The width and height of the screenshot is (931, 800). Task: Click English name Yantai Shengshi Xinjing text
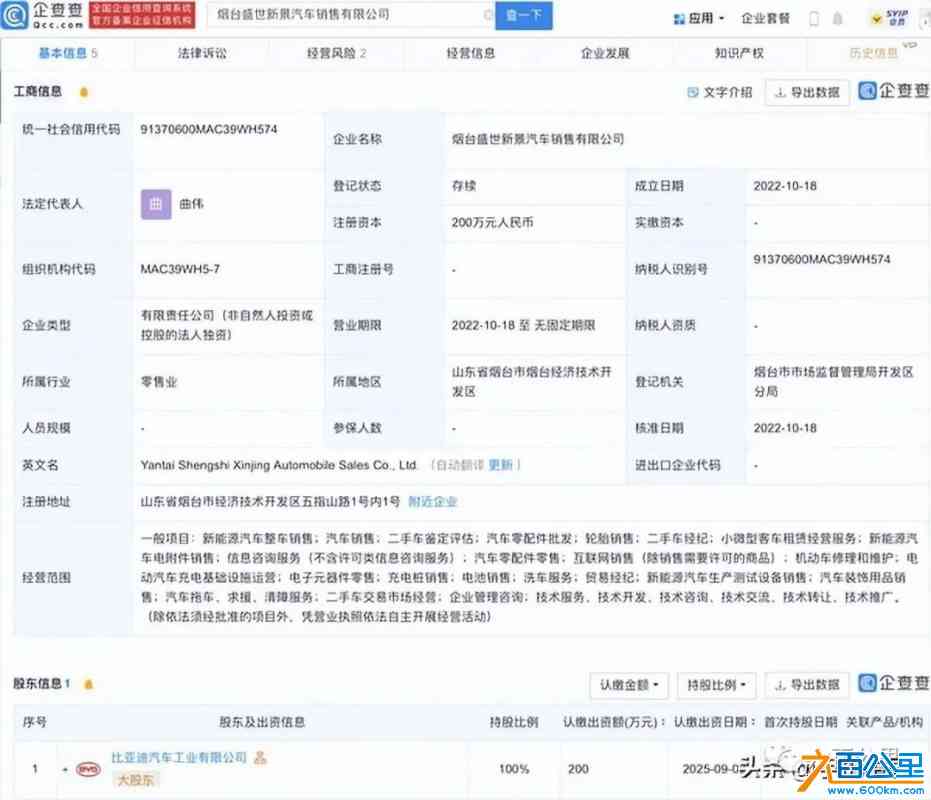coord(279,465)
